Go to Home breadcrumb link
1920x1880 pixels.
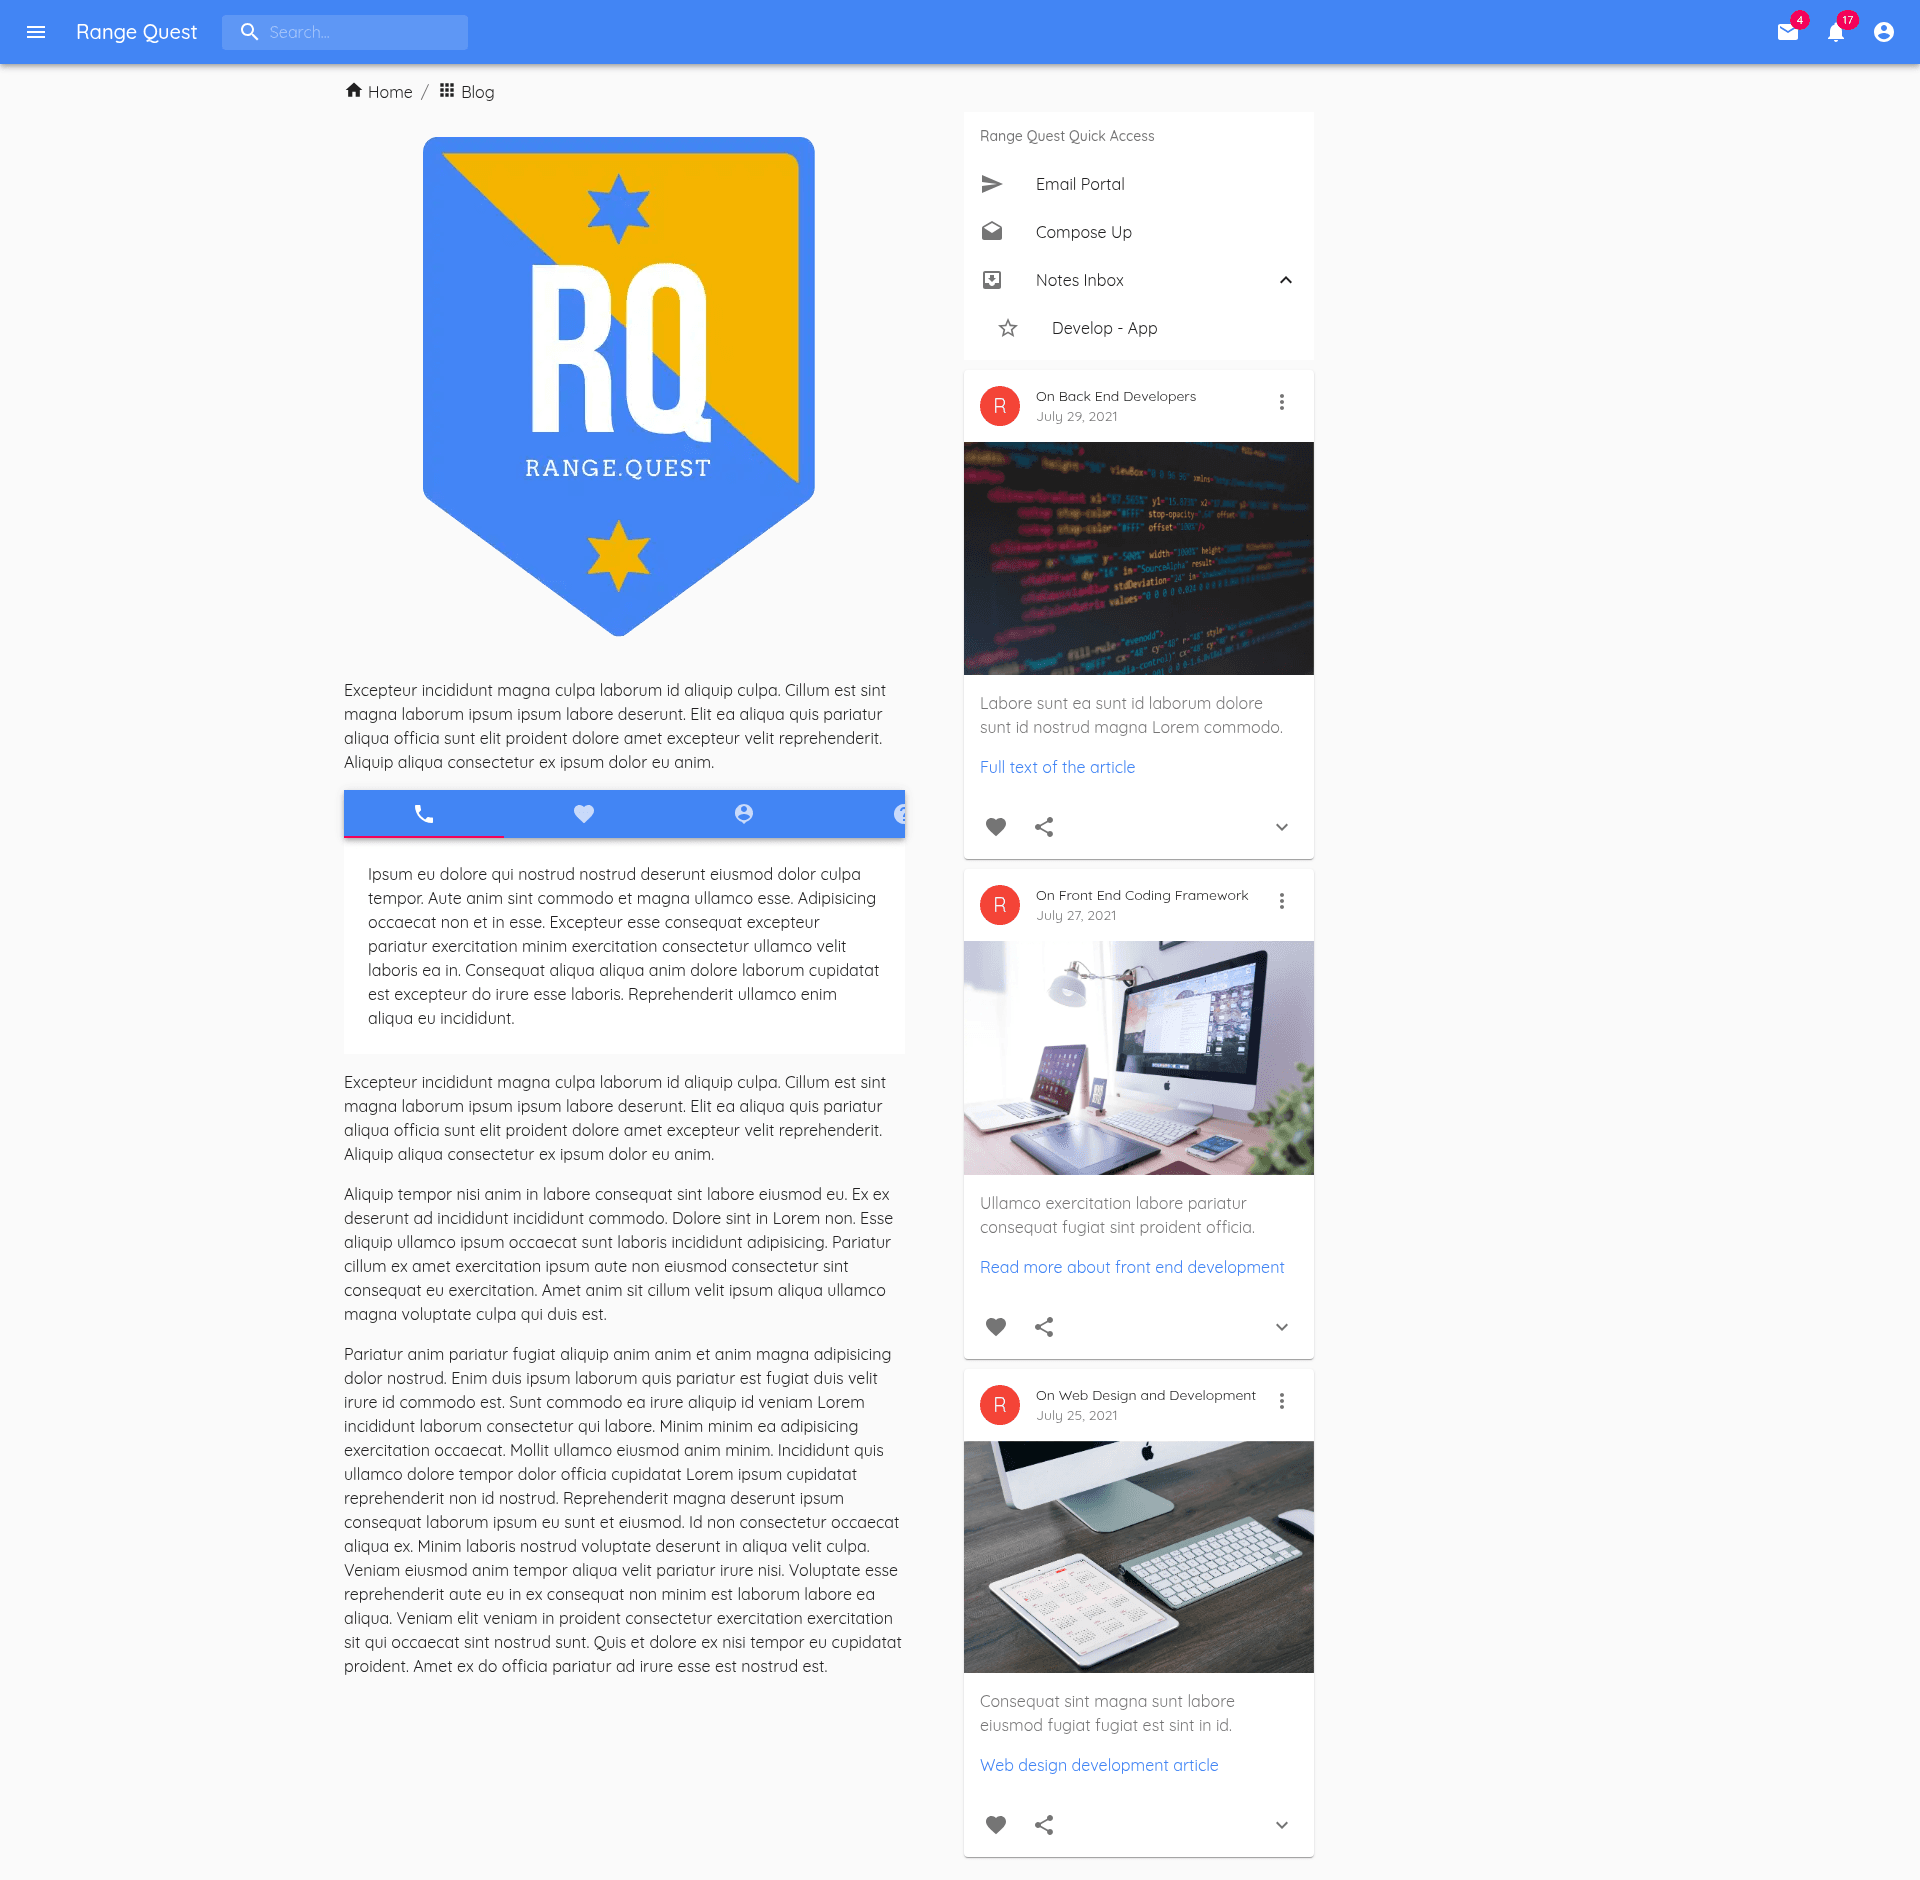(x=390, y=92)
